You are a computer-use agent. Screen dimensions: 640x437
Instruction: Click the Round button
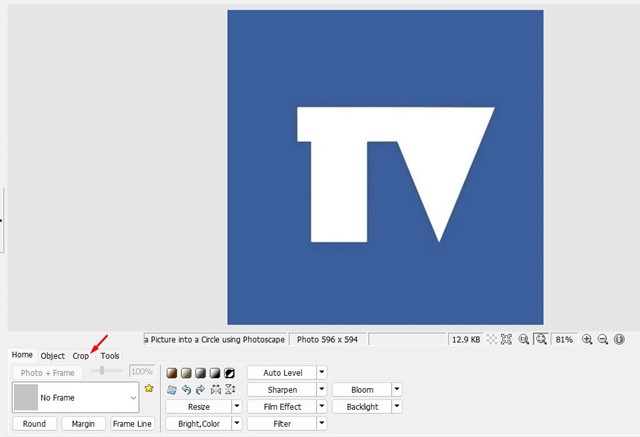(x=34, y=424)
